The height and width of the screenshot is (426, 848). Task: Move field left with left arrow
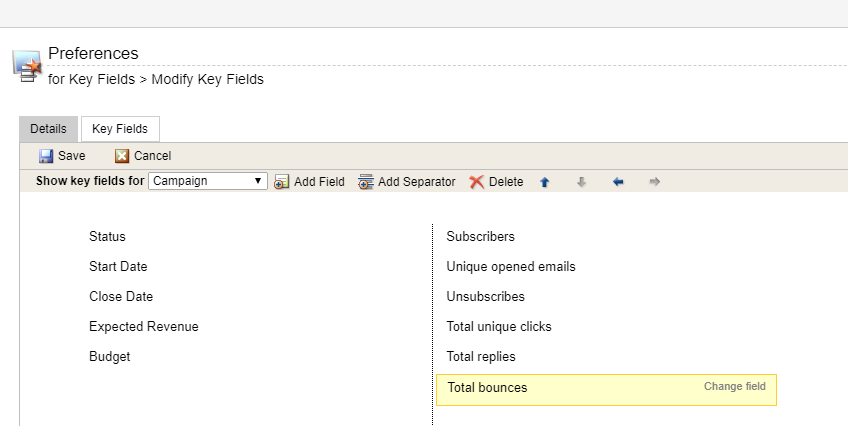[x=618, y=182]
